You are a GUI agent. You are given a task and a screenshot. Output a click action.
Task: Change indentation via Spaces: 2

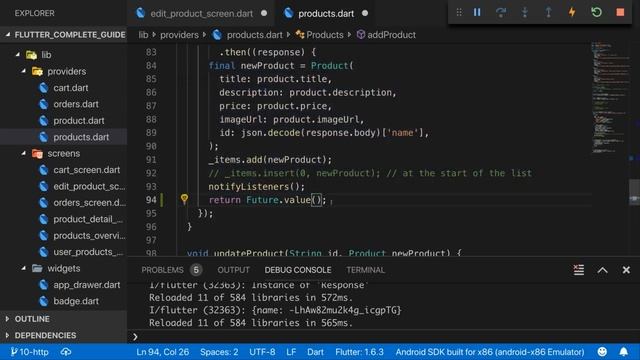219,352
